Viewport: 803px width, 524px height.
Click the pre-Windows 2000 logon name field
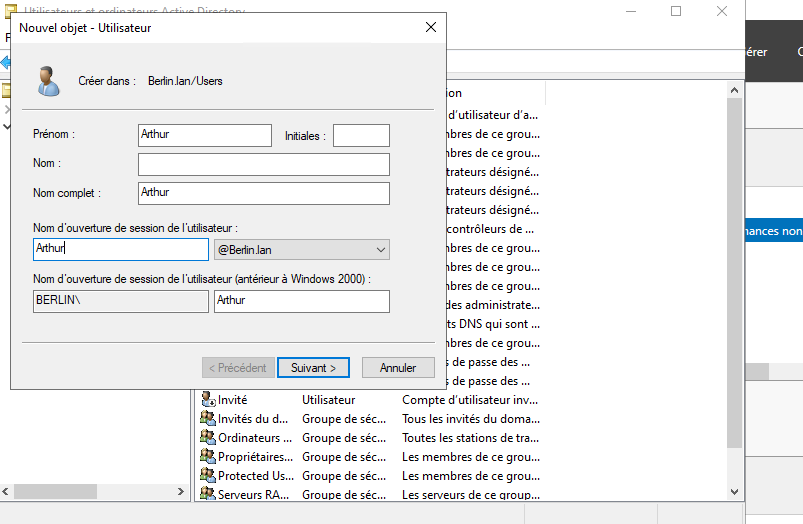click(x=302, y=301)
